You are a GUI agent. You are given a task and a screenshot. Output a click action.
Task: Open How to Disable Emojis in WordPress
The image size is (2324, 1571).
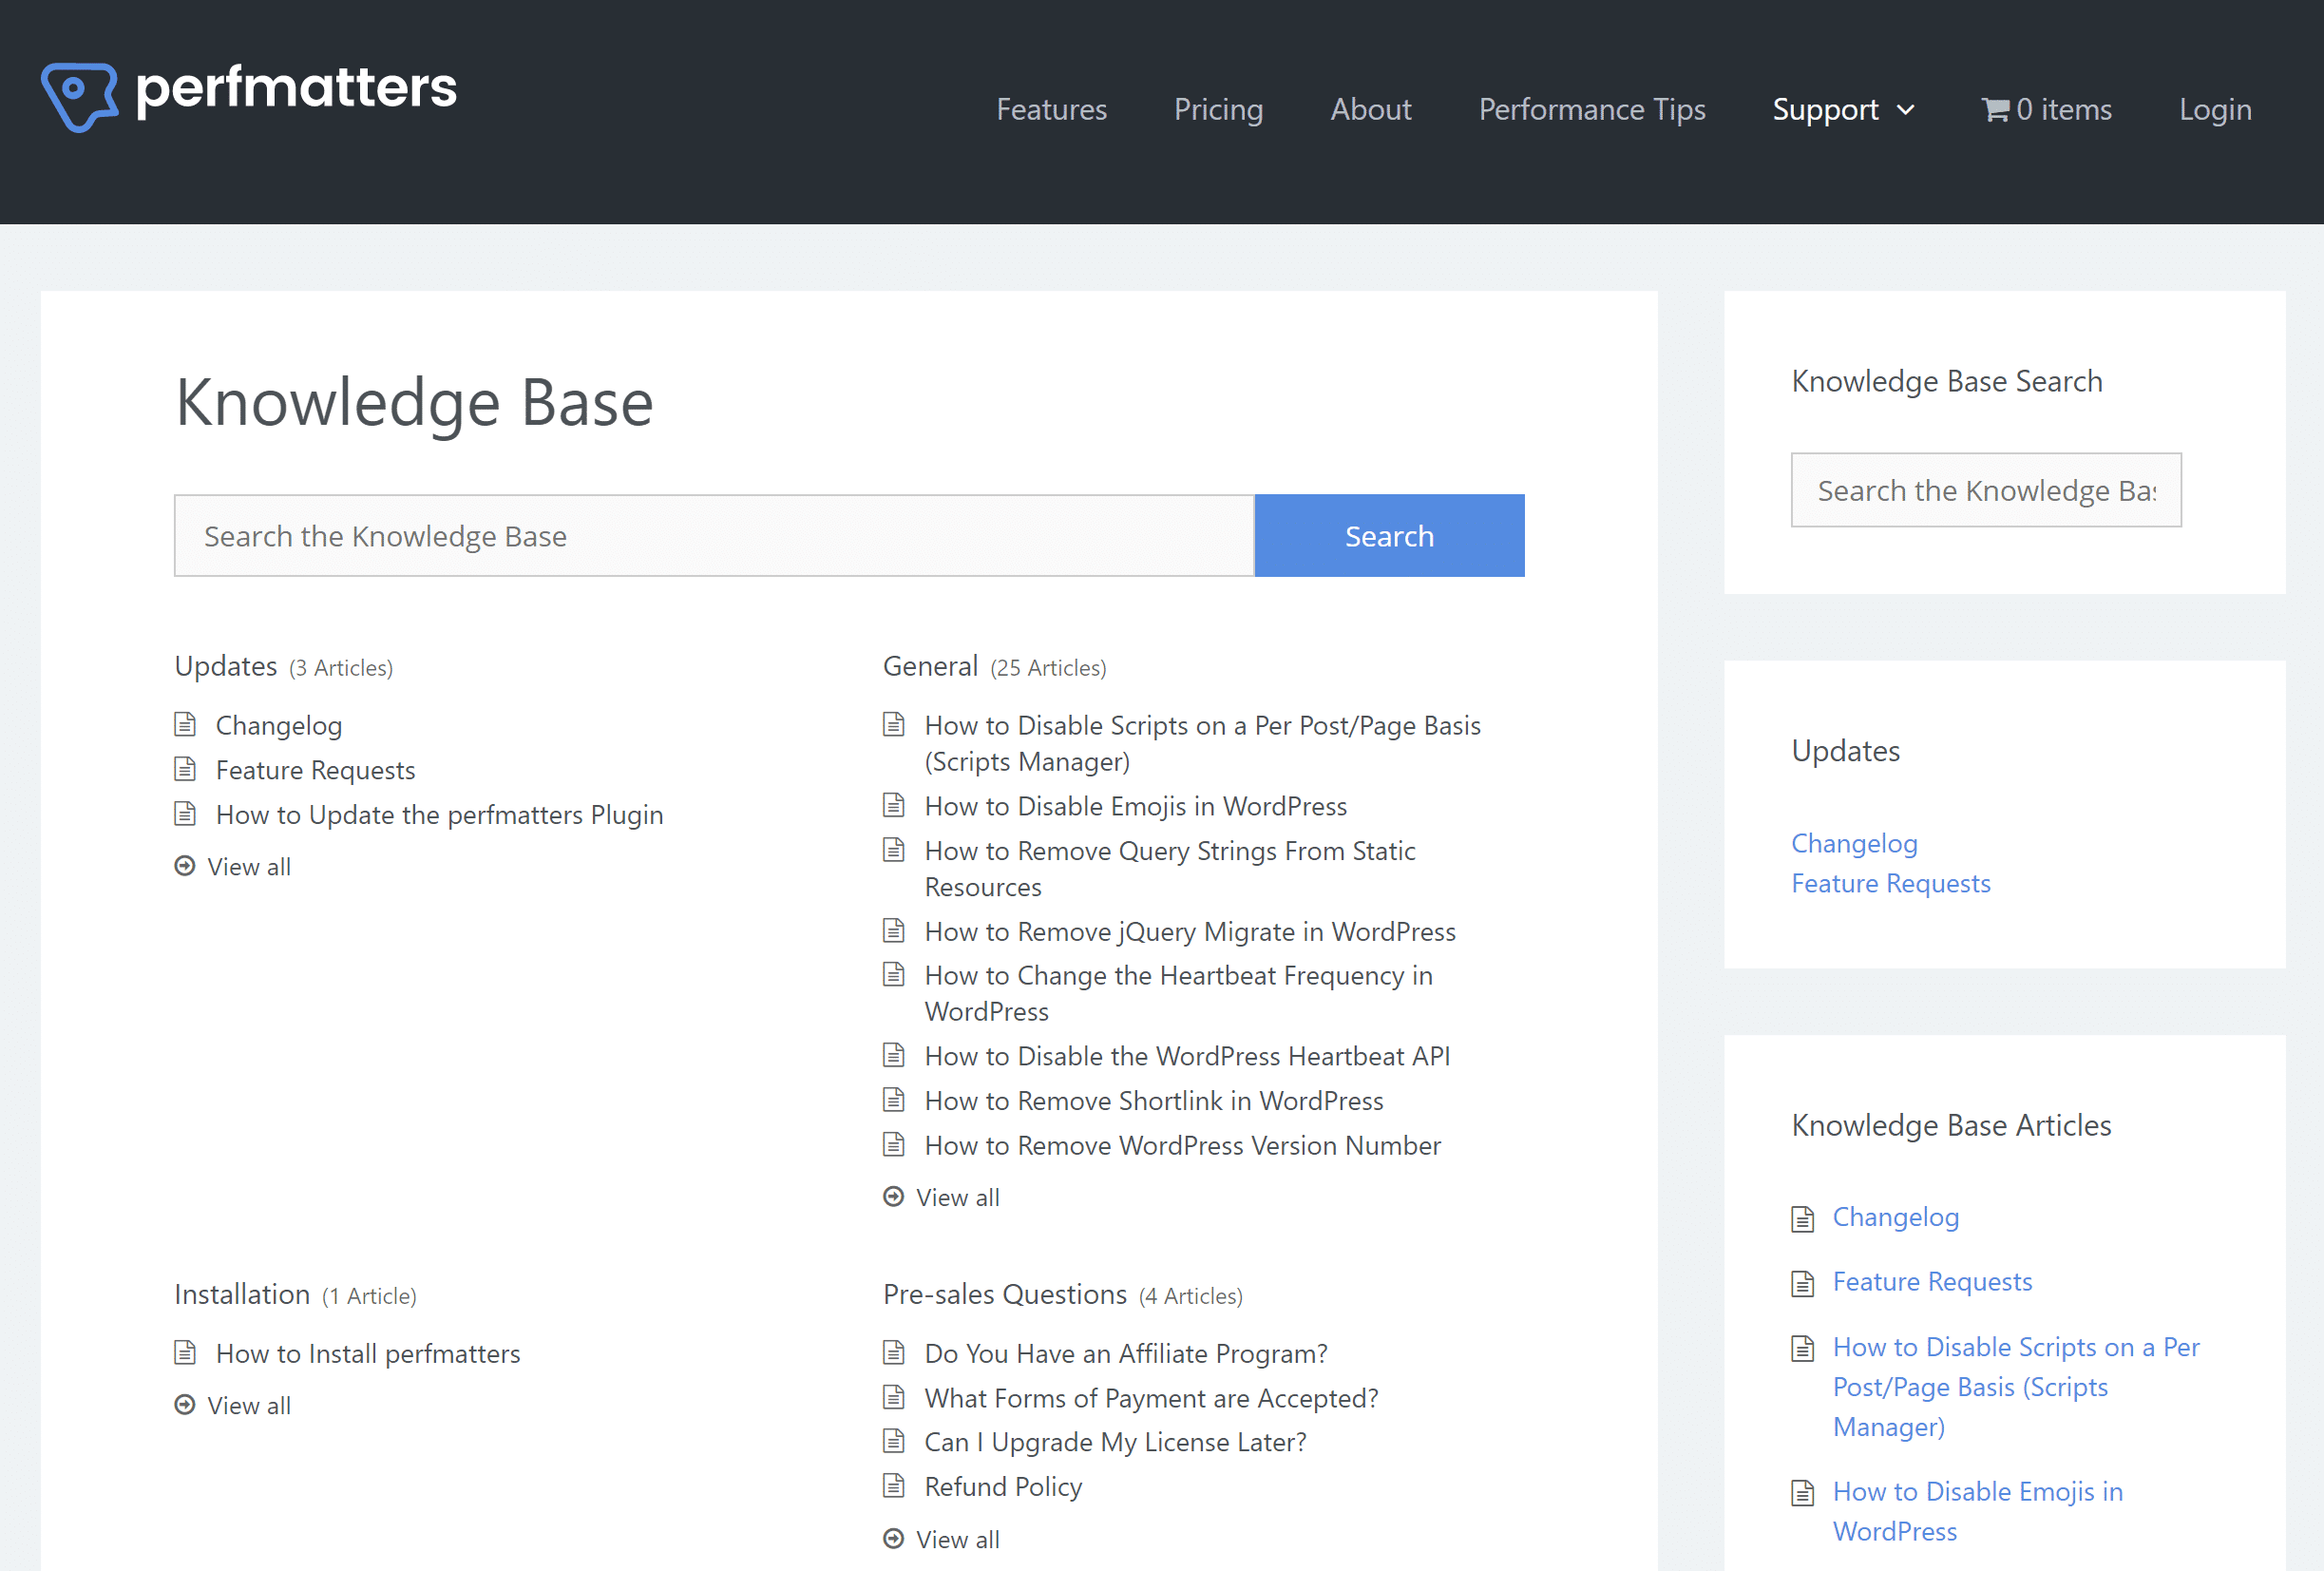(1135, 805)
